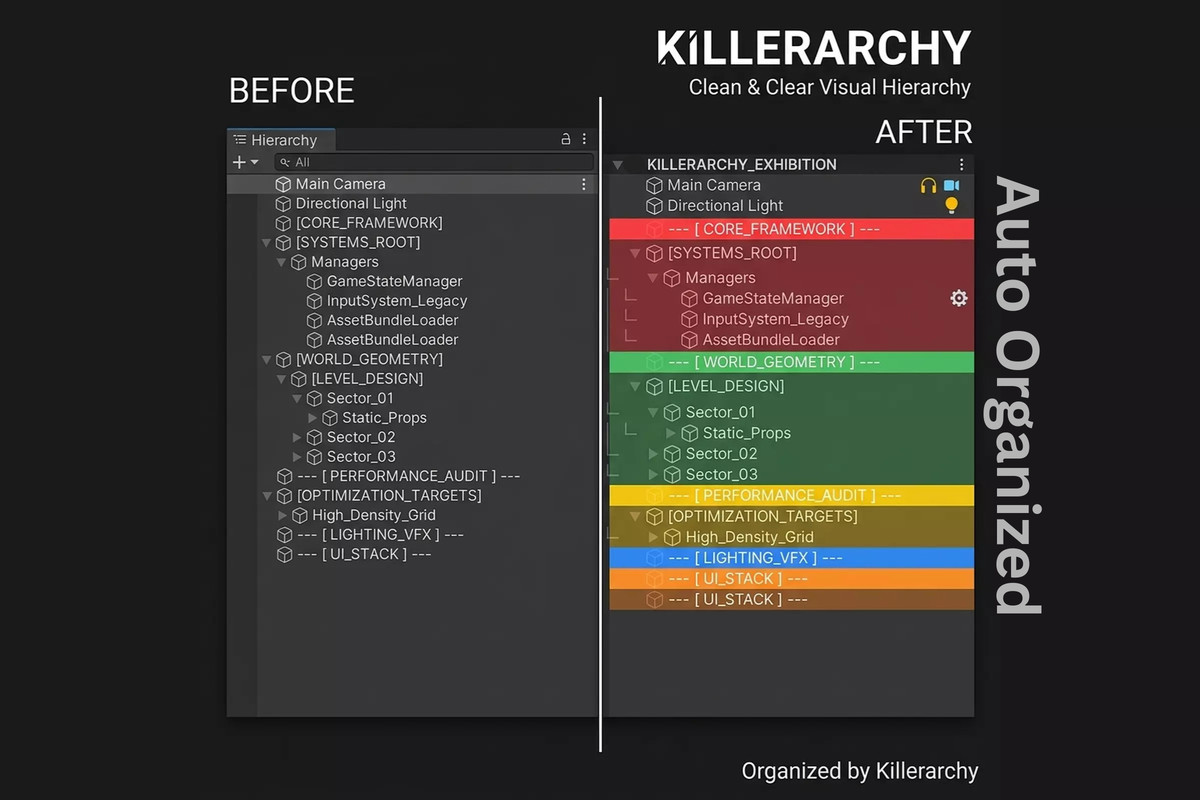The width and height of the screenshot is (1200, 800).
Task: Click the cube icon of After Static_Props
Action: 689,433
